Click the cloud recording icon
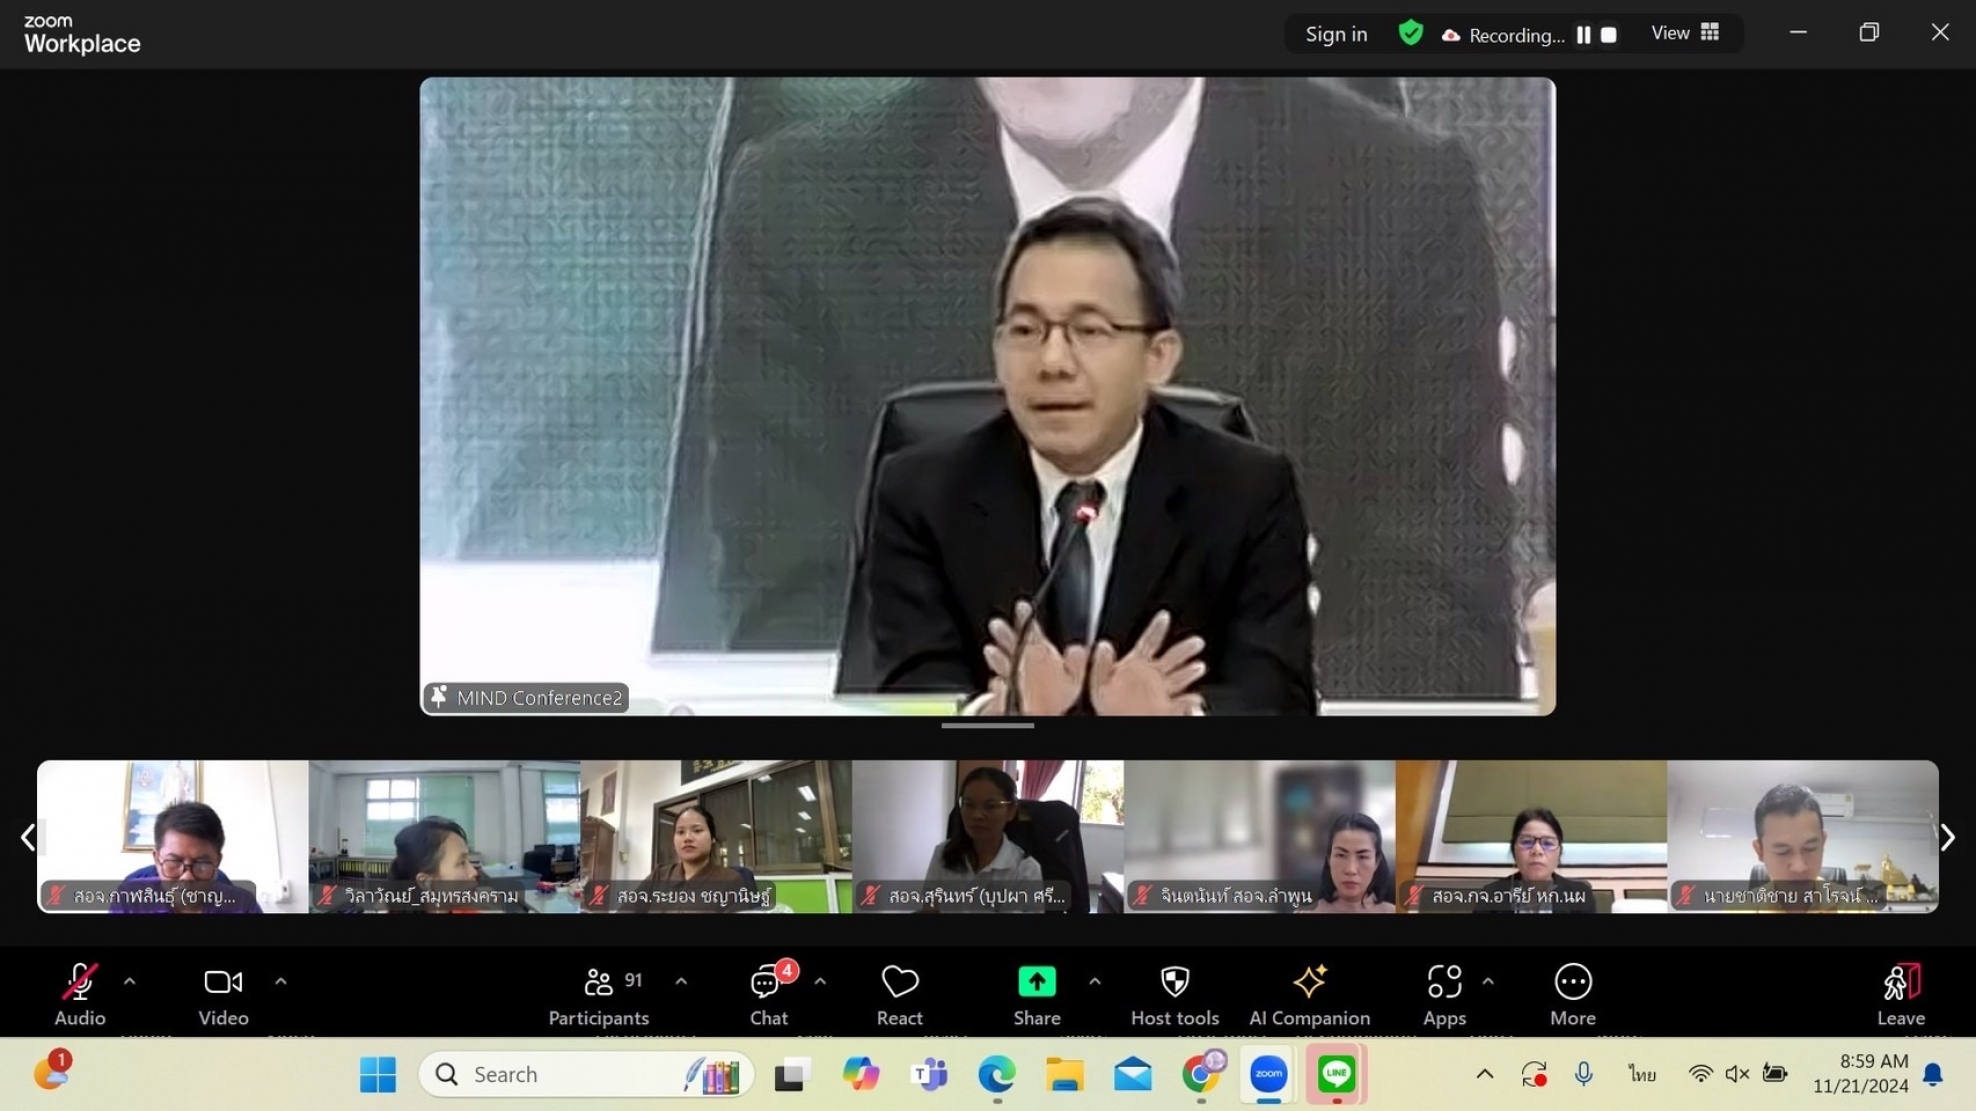Viewport: 1976px width, 1111px height. tap(1450, 36)
